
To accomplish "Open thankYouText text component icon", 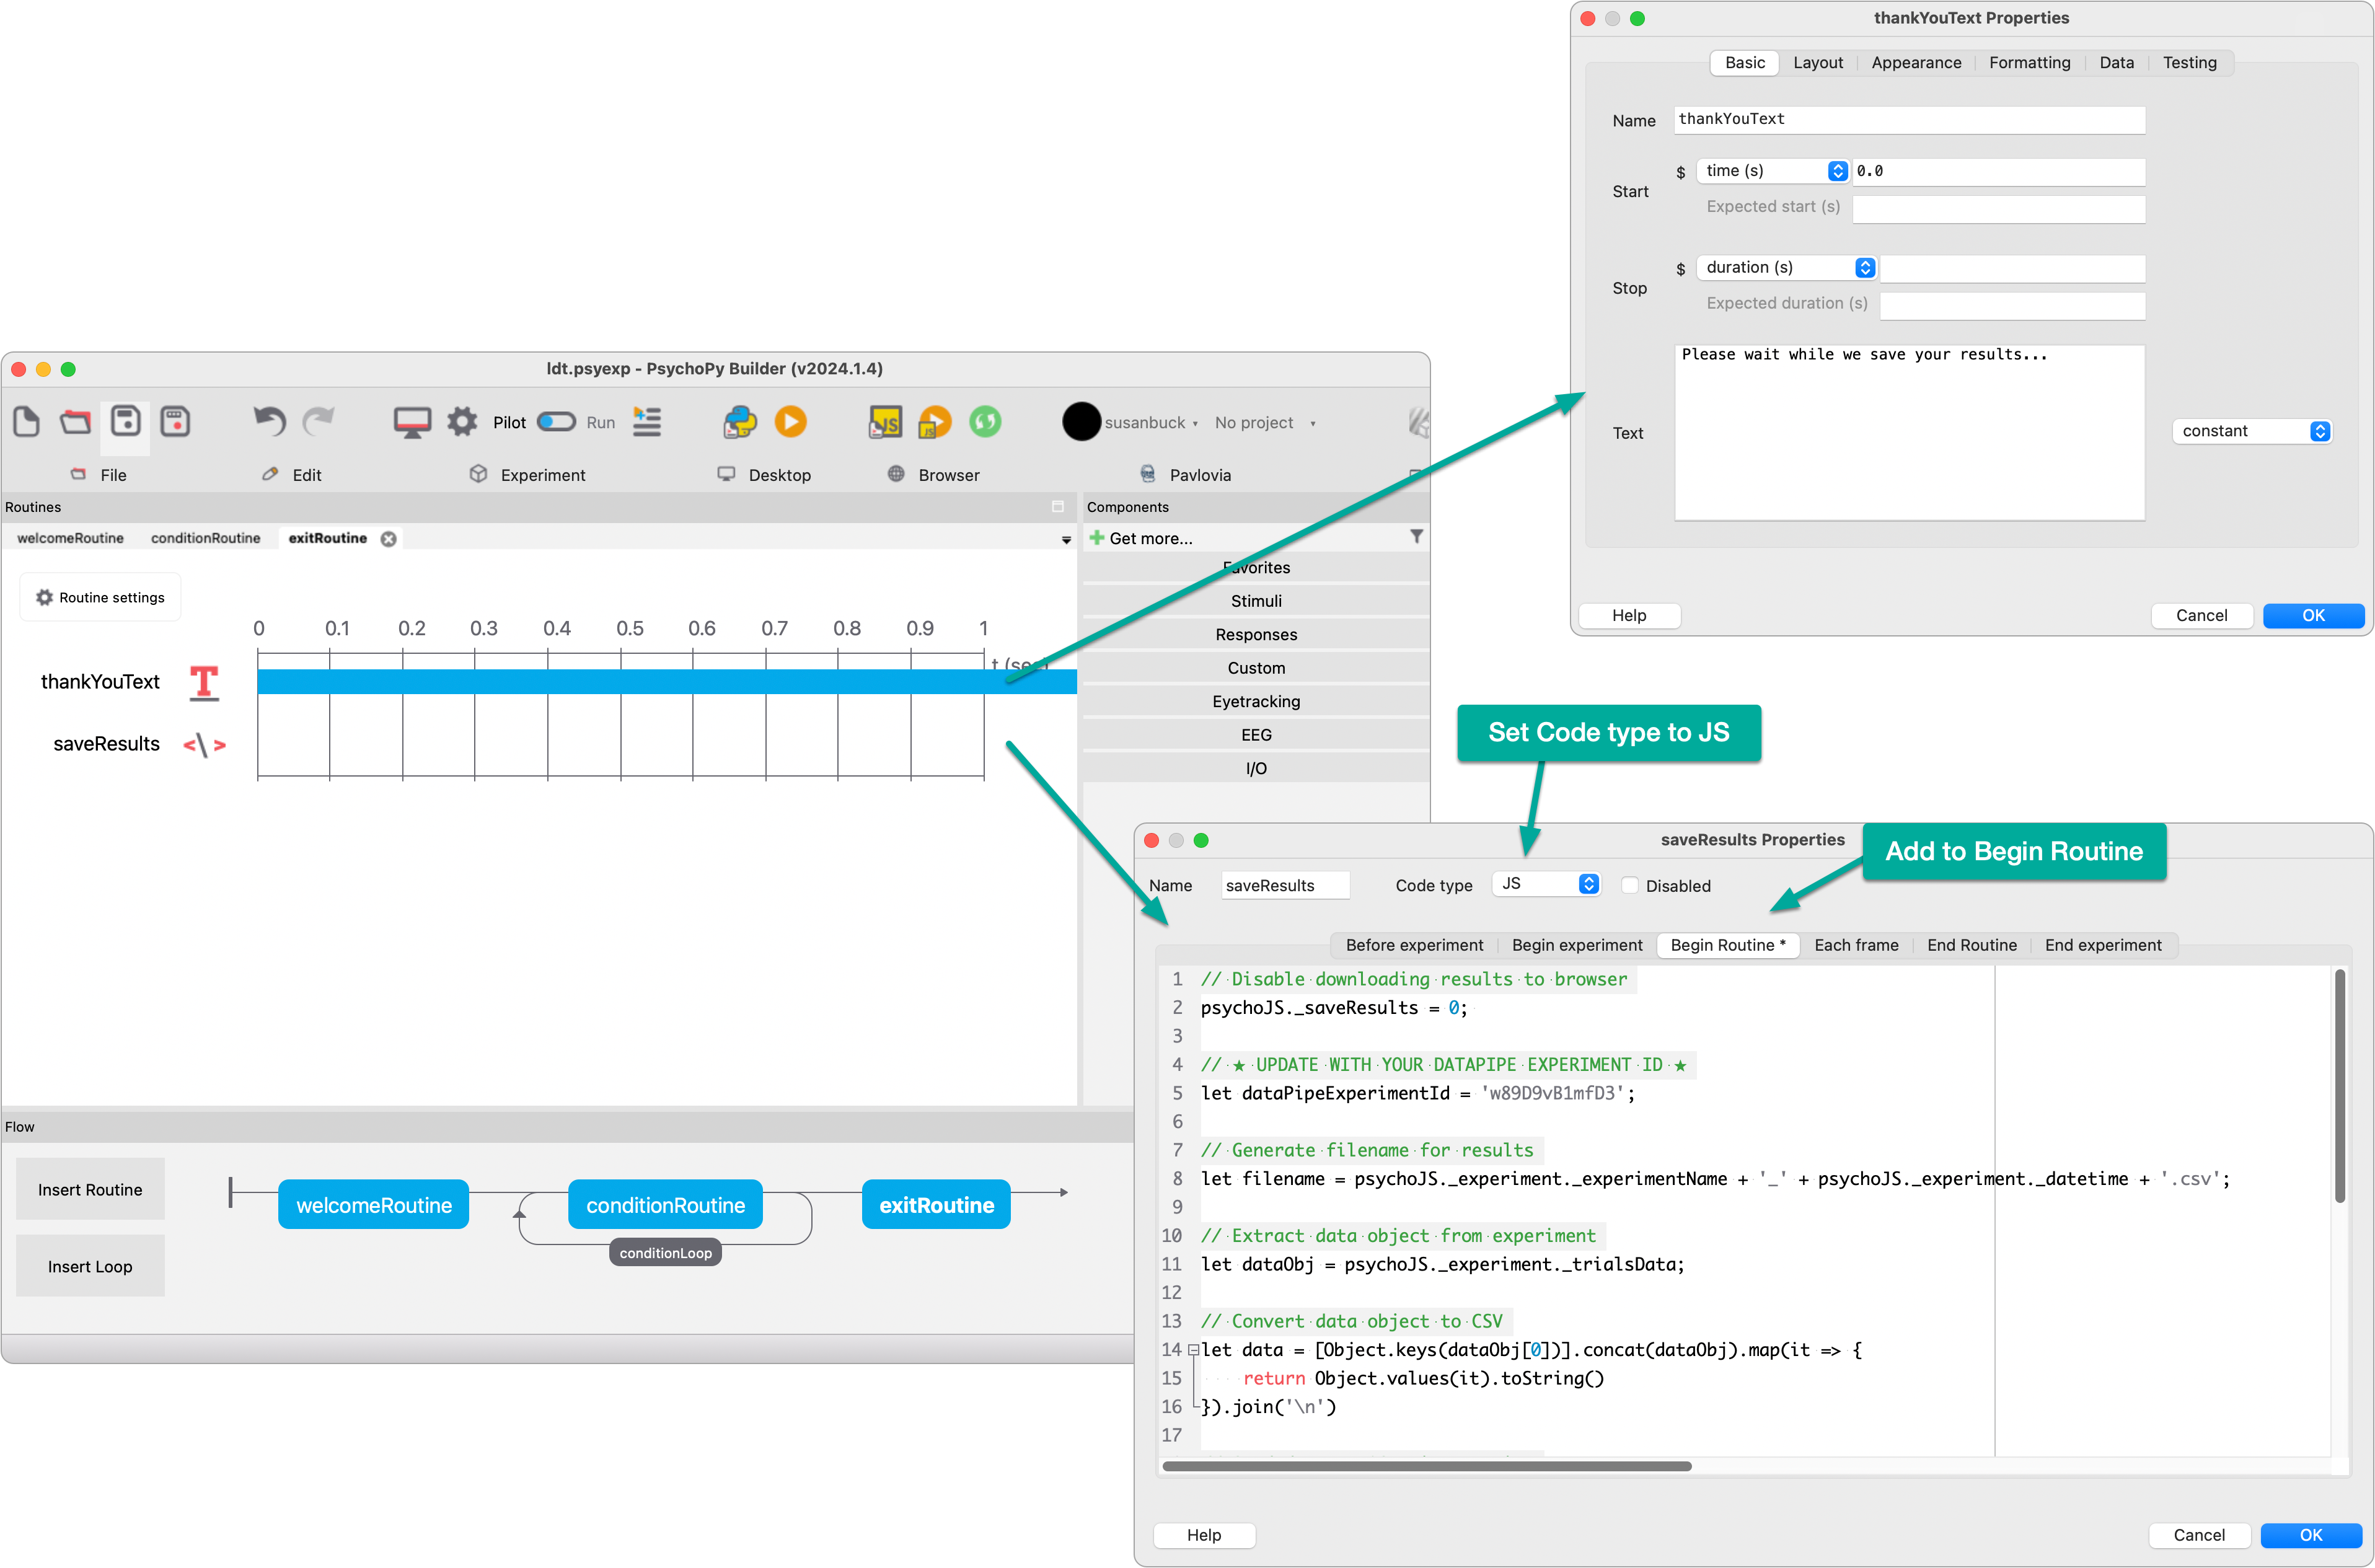I will pyautogui.click(x=204, y=683).
